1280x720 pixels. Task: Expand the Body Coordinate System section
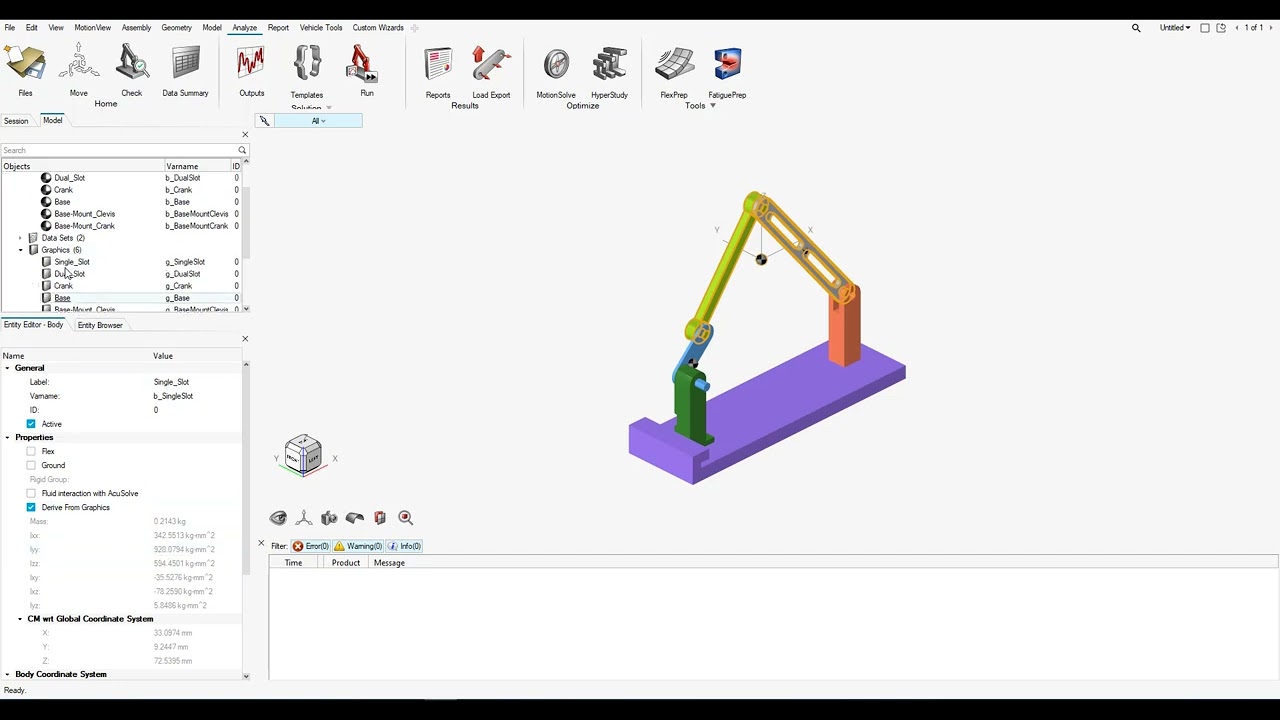tap(7, 675)
